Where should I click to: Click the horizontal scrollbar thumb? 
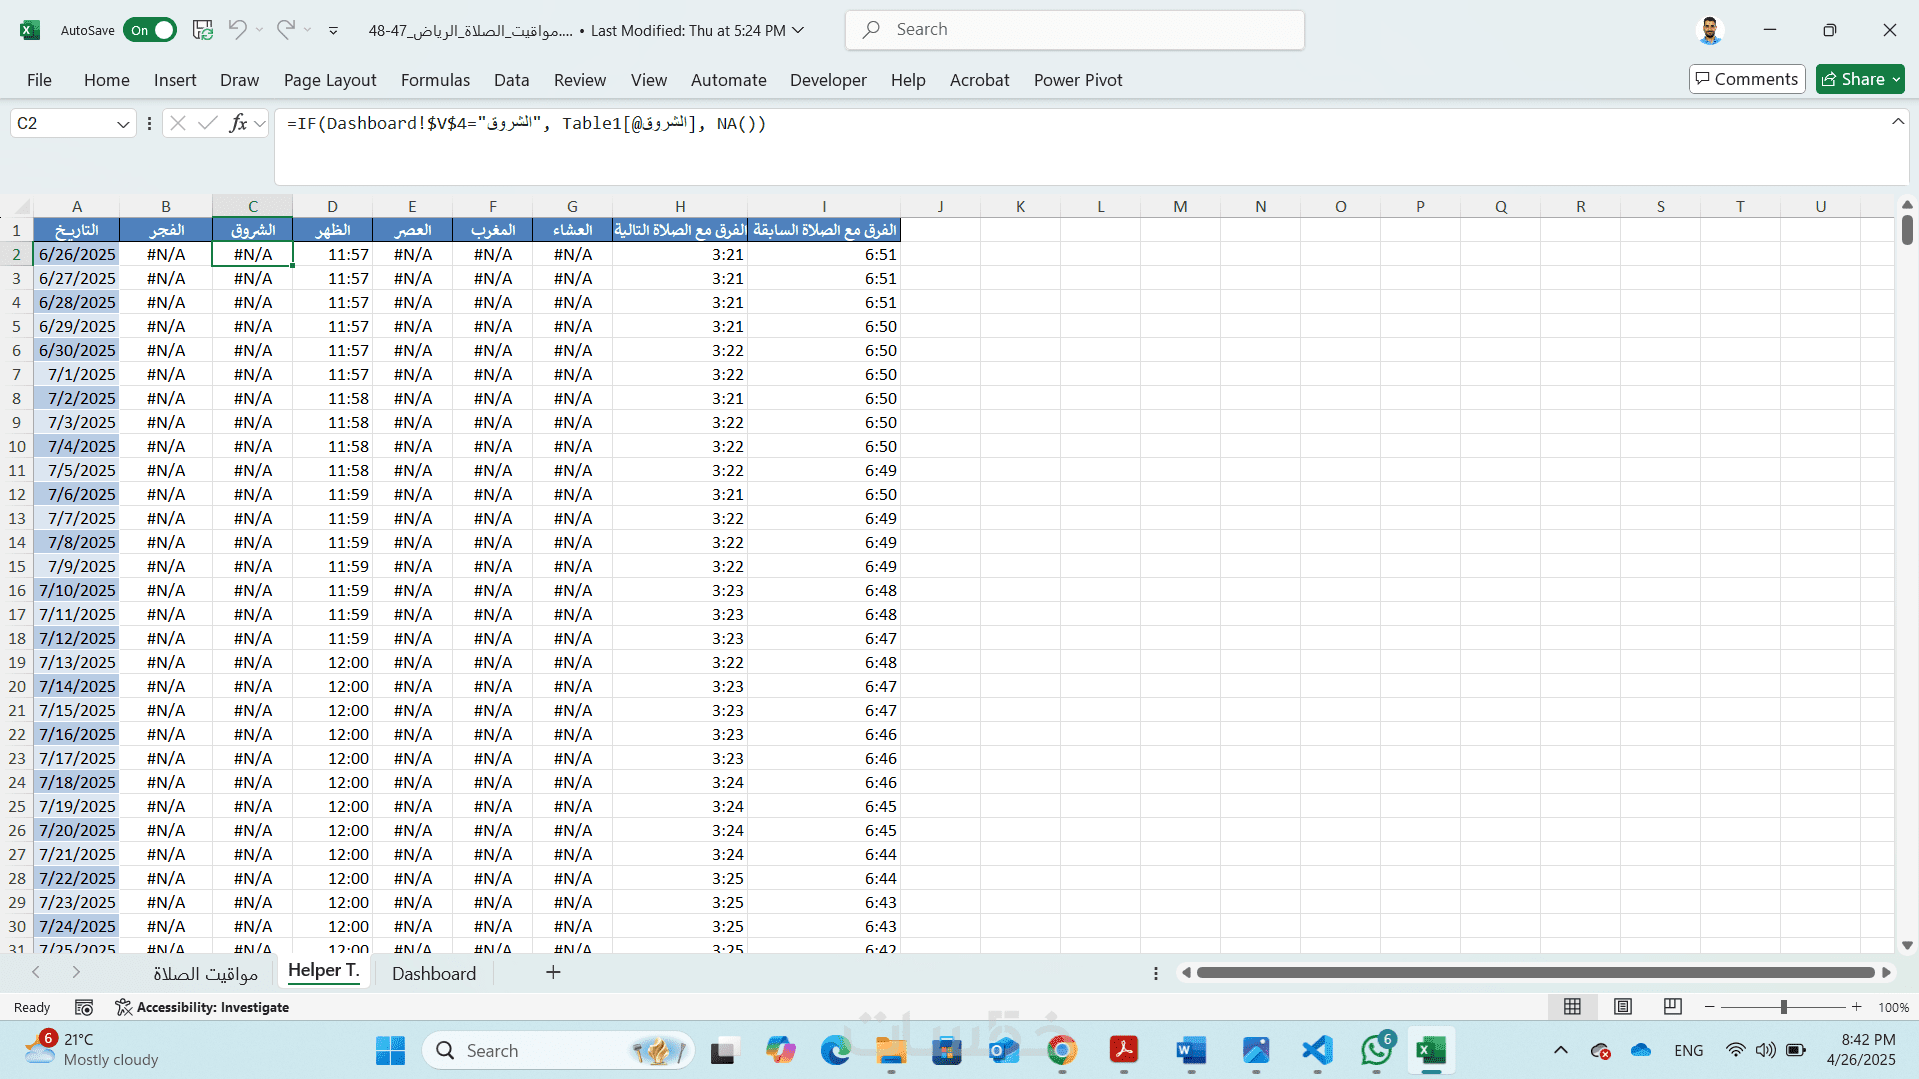tap(1535, 972)
